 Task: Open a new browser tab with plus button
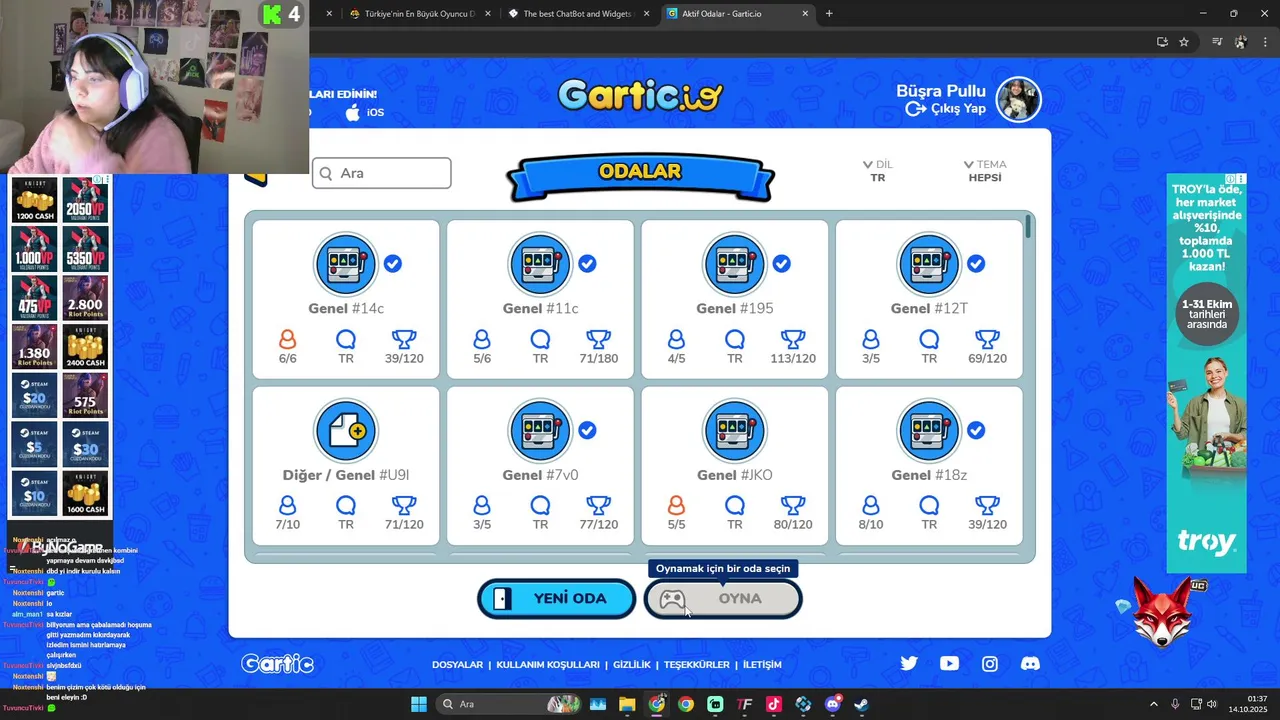tap(829, 13)
